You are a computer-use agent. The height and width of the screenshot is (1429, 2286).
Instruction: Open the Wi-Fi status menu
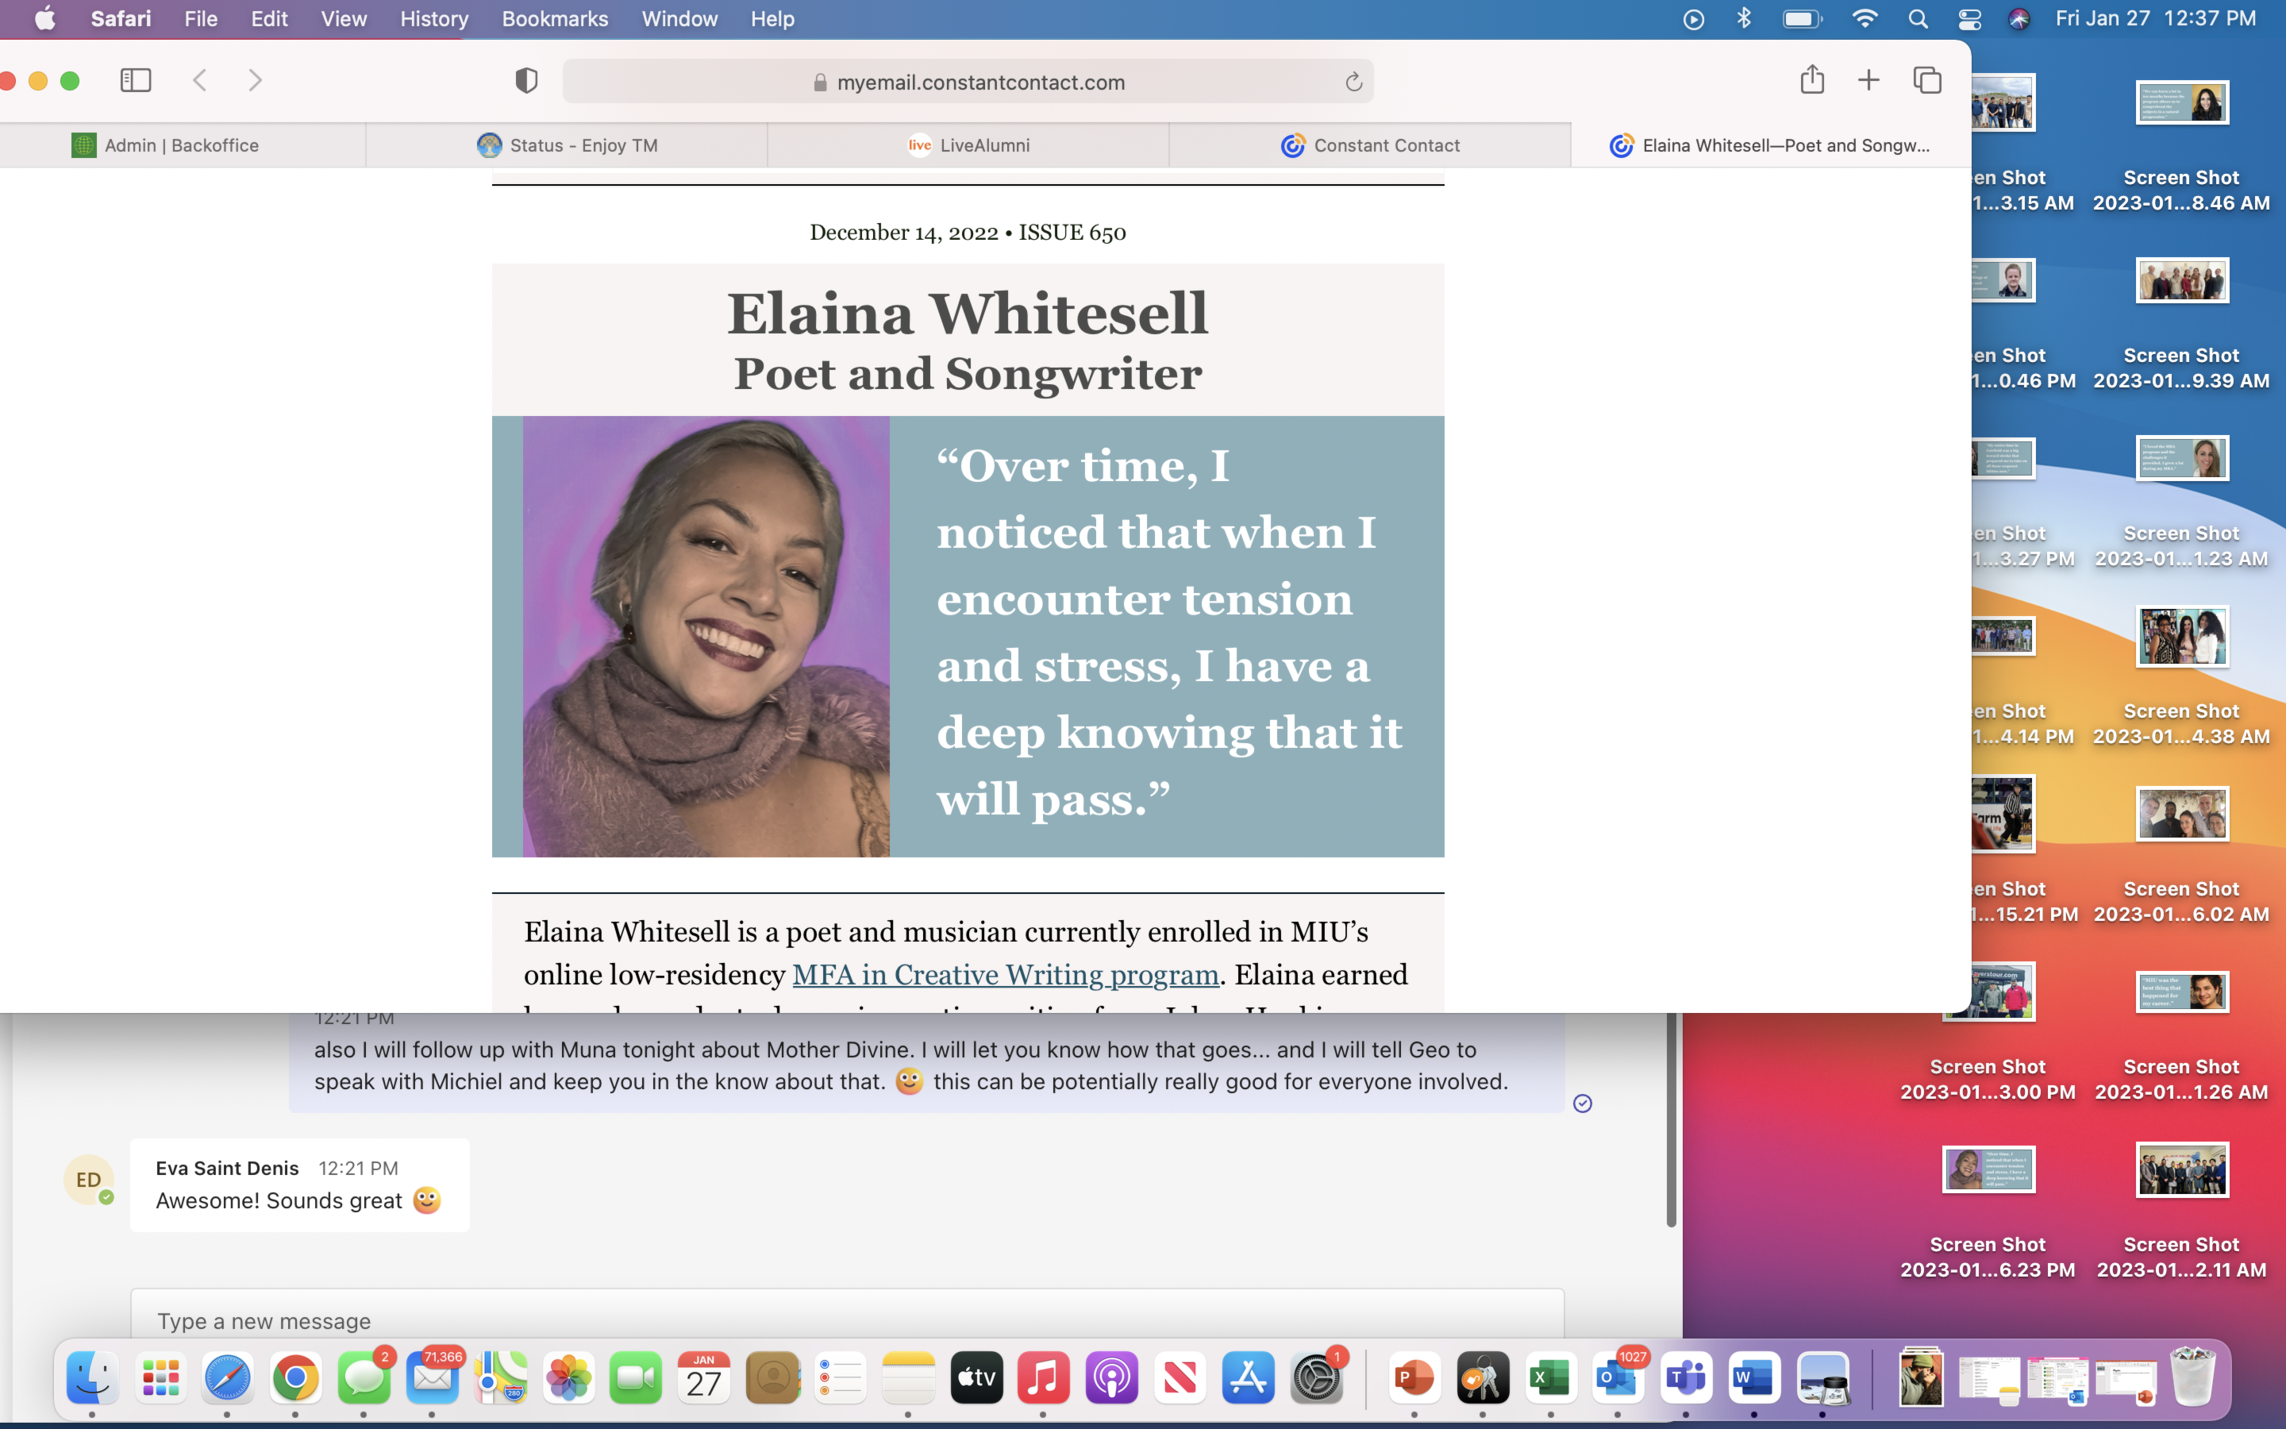[1864, 19]
